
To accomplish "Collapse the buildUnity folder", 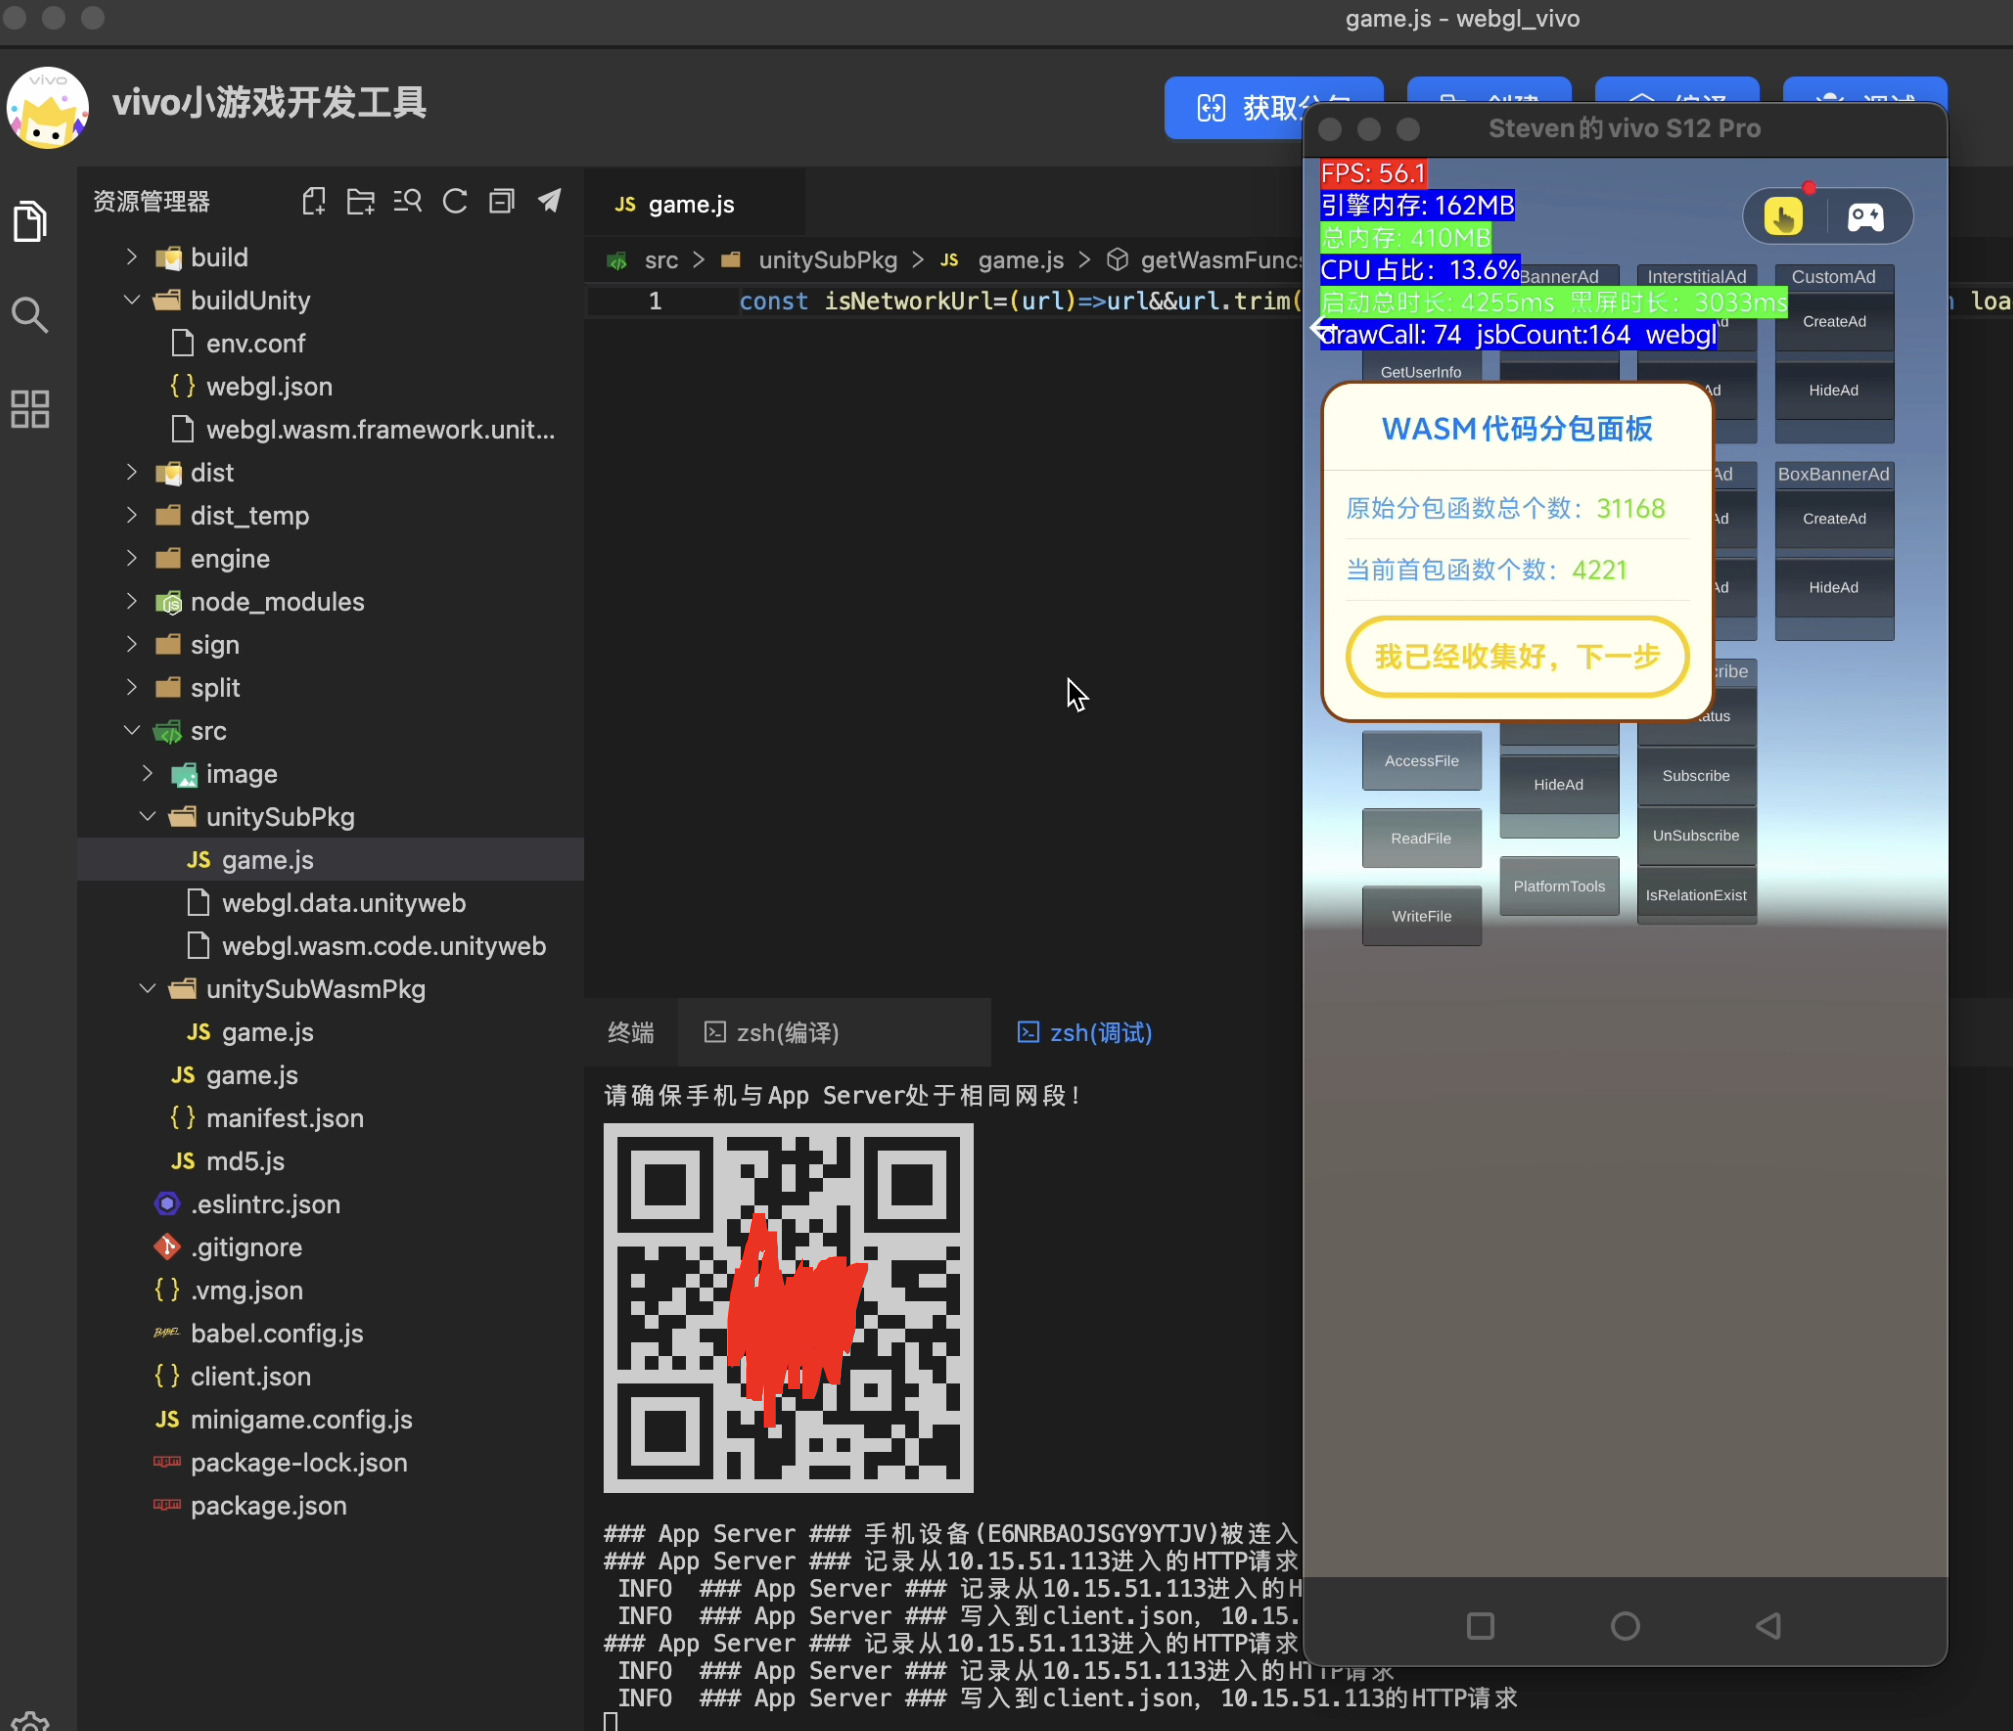I will click(x=131, y=300).
